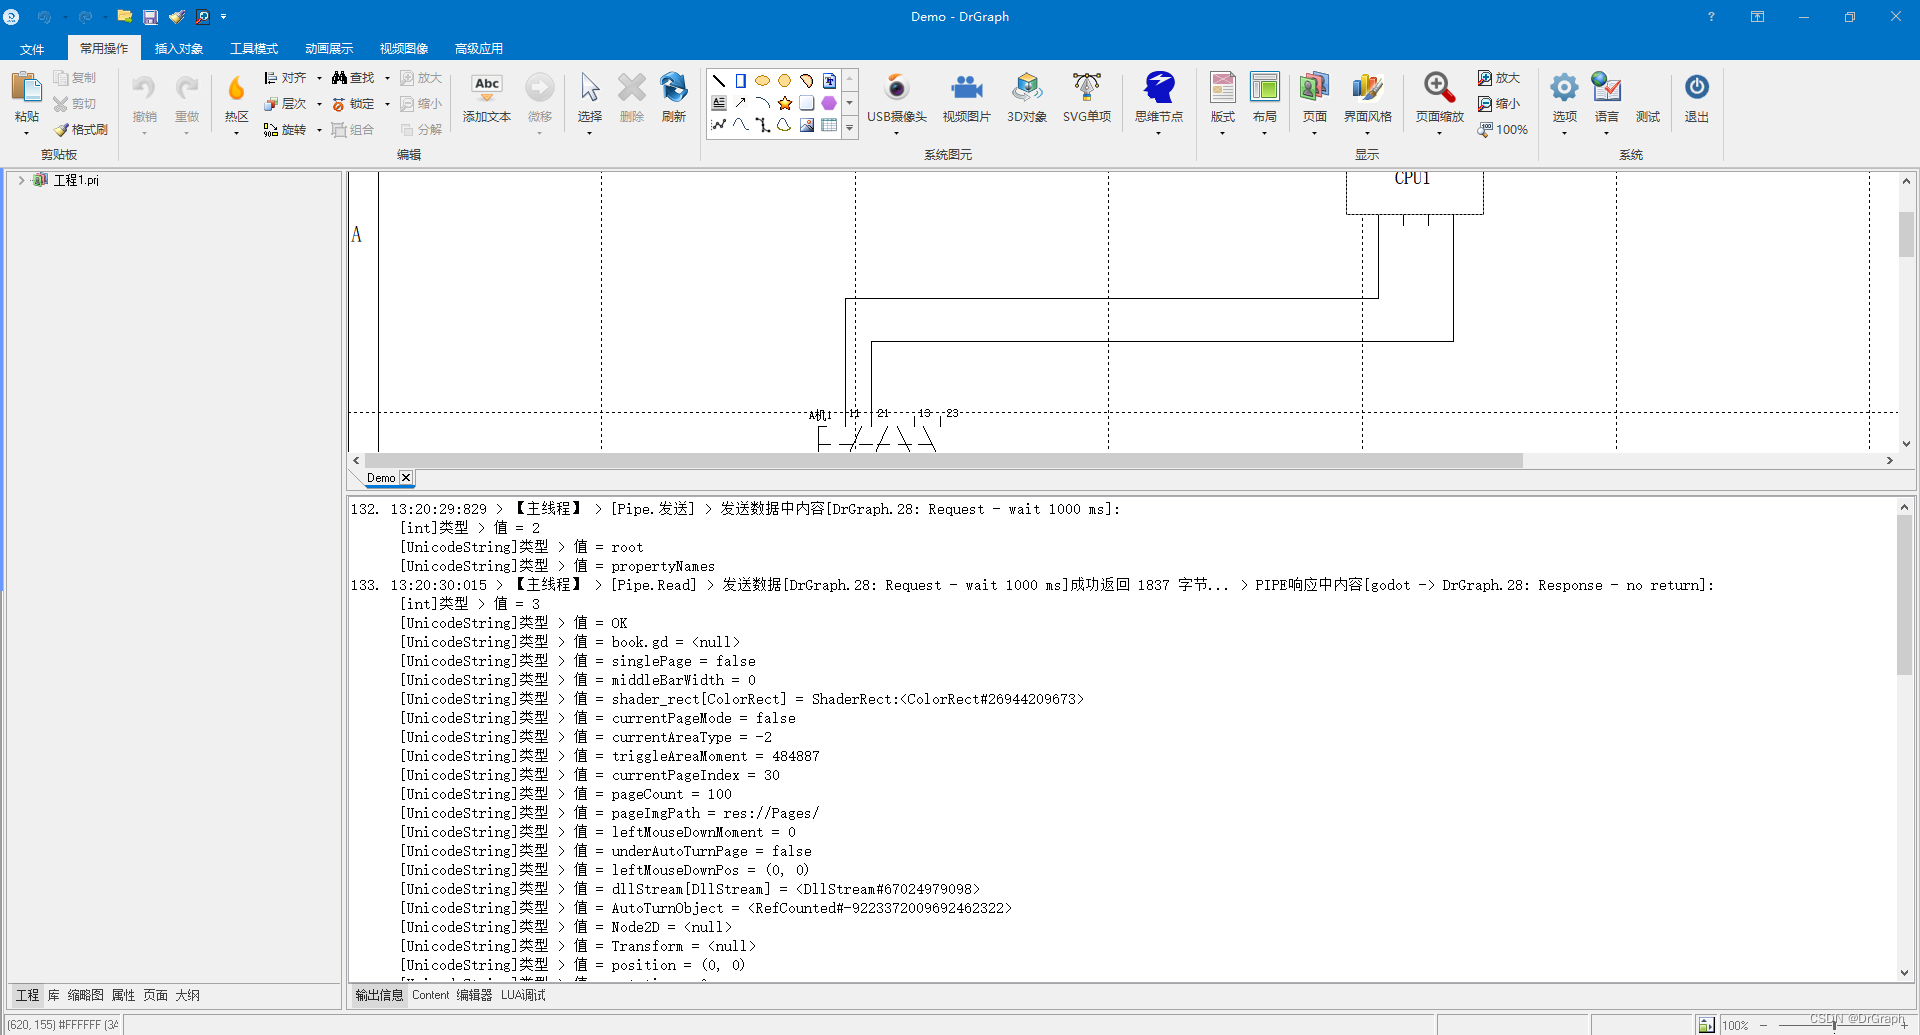Choose the Select (选择) arrow tool

pyautogui.click(x=590, y=88)
